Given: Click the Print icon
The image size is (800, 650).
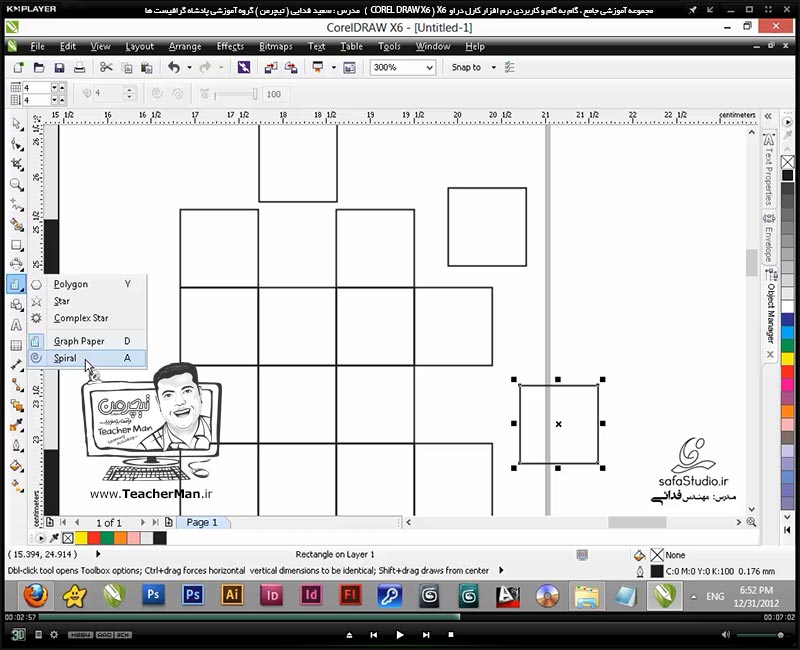Looking at the screenshot, I should click(79, 67).
